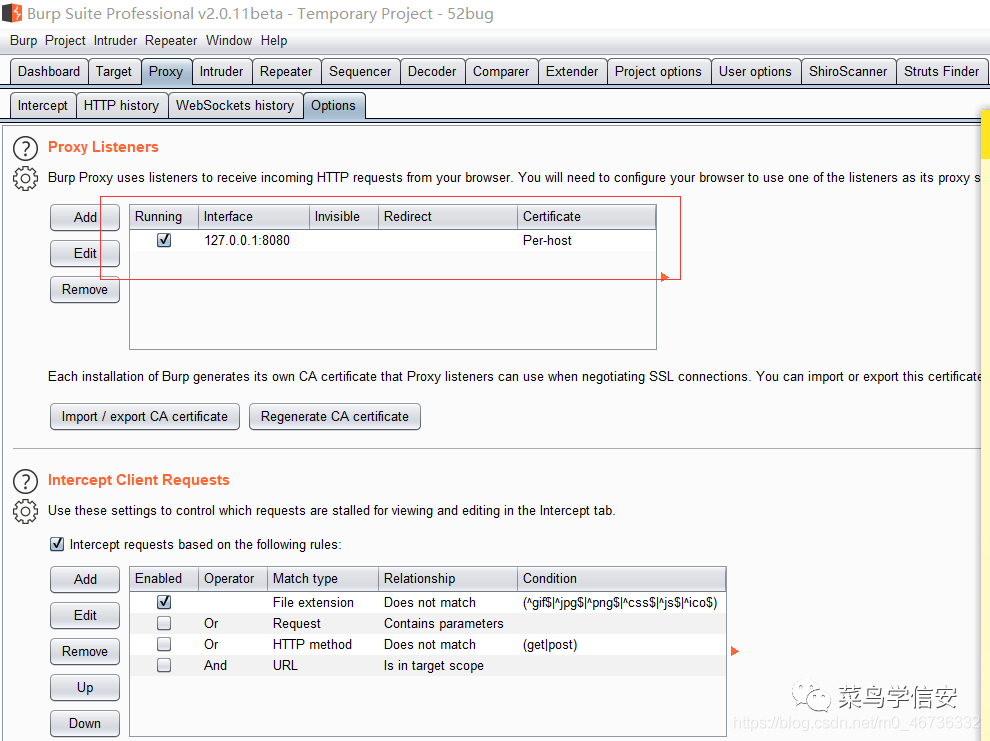Screen dimensions: 990x741
Task: Select the Proxy main tab
Action: pyautogui.click(x=166, y=71)
